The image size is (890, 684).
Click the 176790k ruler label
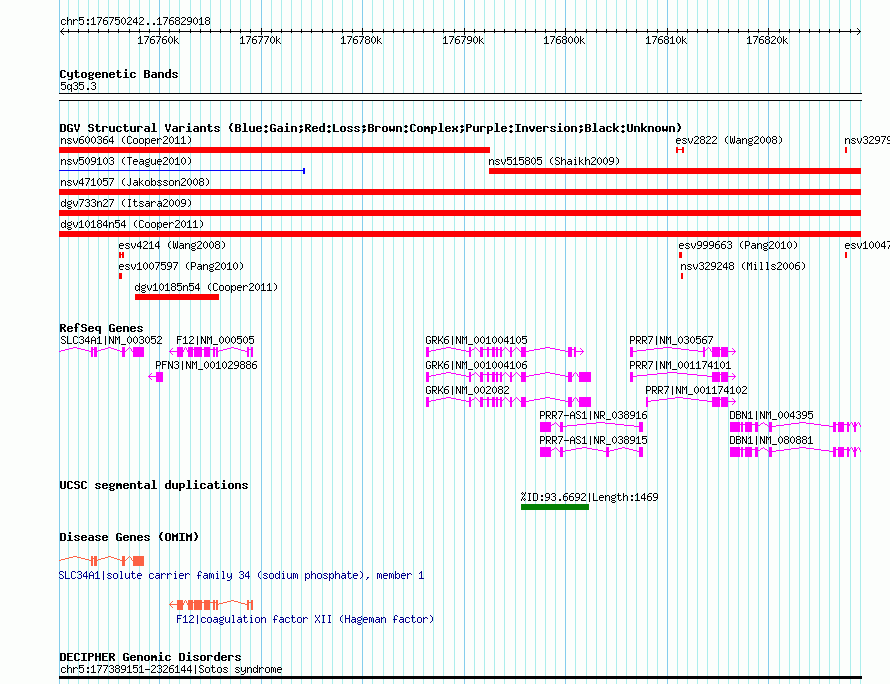463,41
